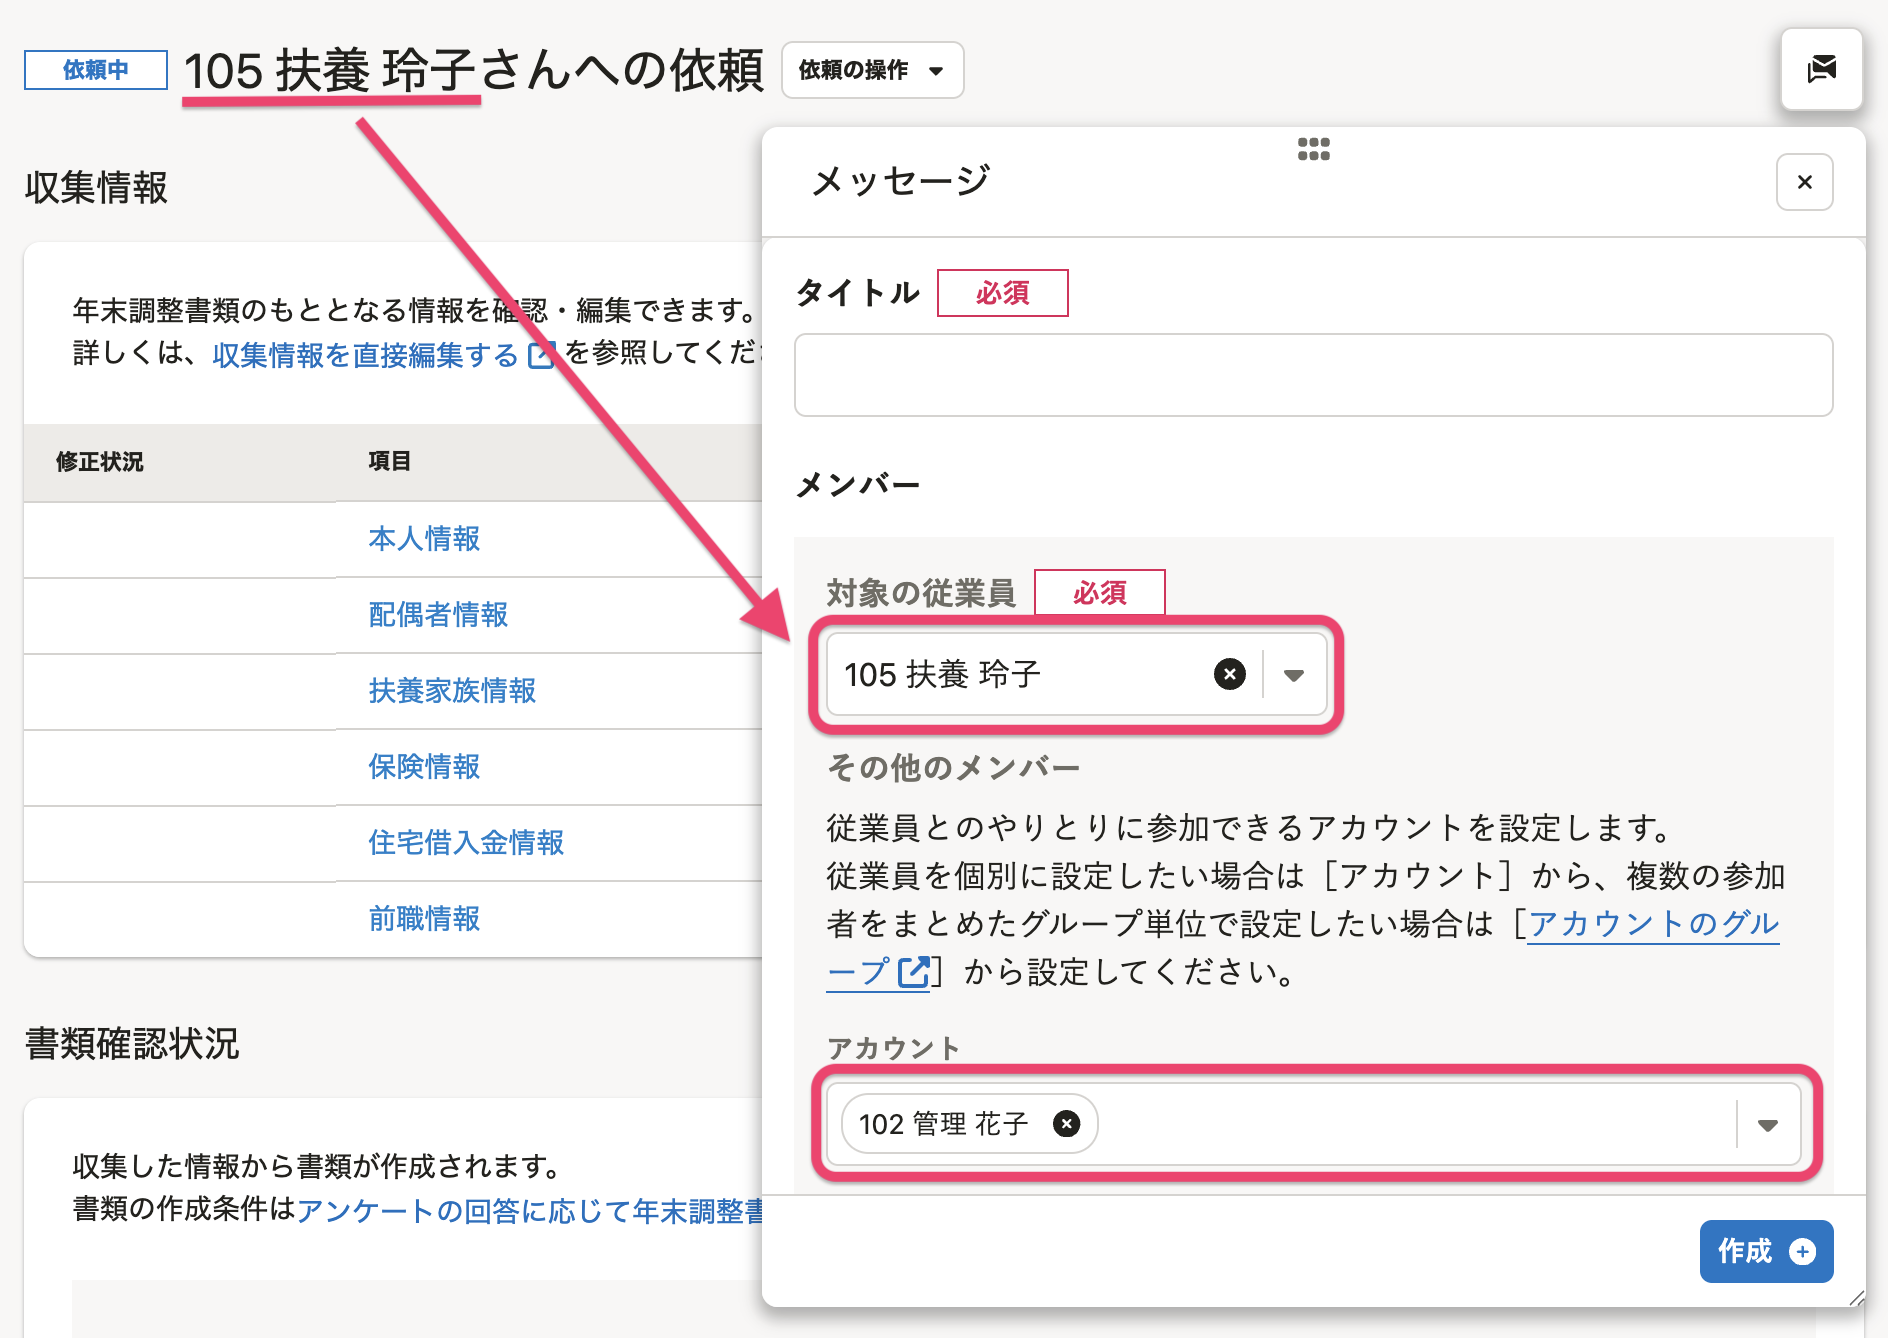The image size is (1888, 1338).
Task: Clear the selected employee 105 扶養 玲子
Action: point(1229,674)
